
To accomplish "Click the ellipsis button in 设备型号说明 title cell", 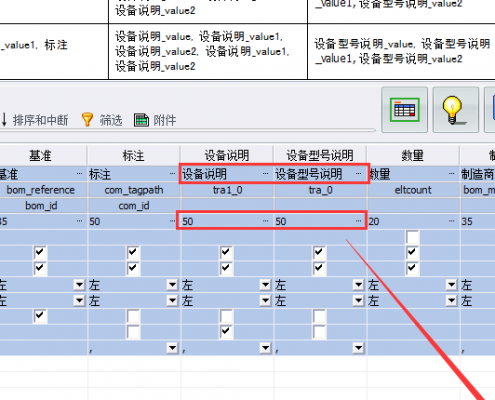I will coord(358,174).
